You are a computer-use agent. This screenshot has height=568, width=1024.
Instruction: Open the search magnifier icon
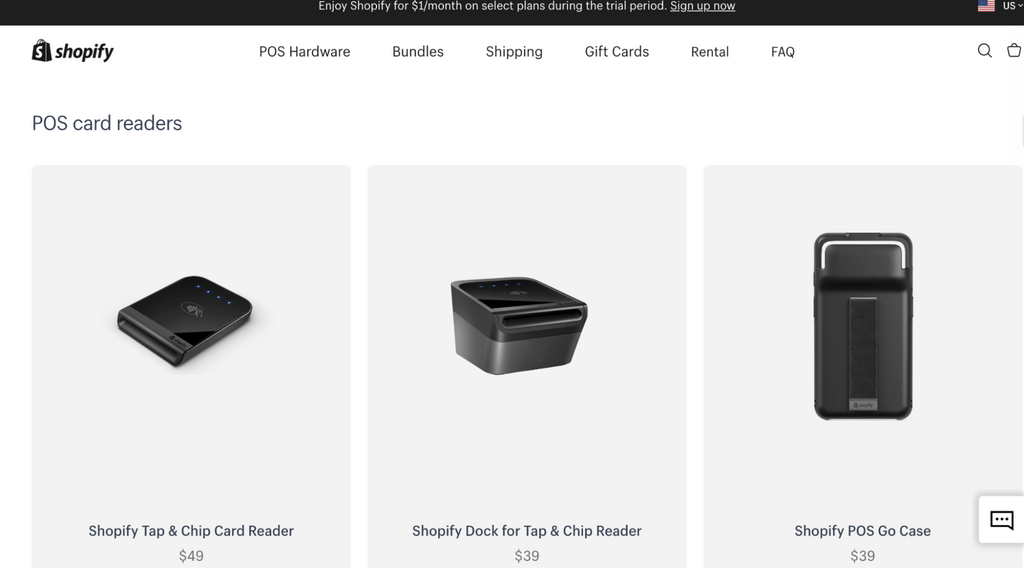pyautogui.click(x=984, y=51)
